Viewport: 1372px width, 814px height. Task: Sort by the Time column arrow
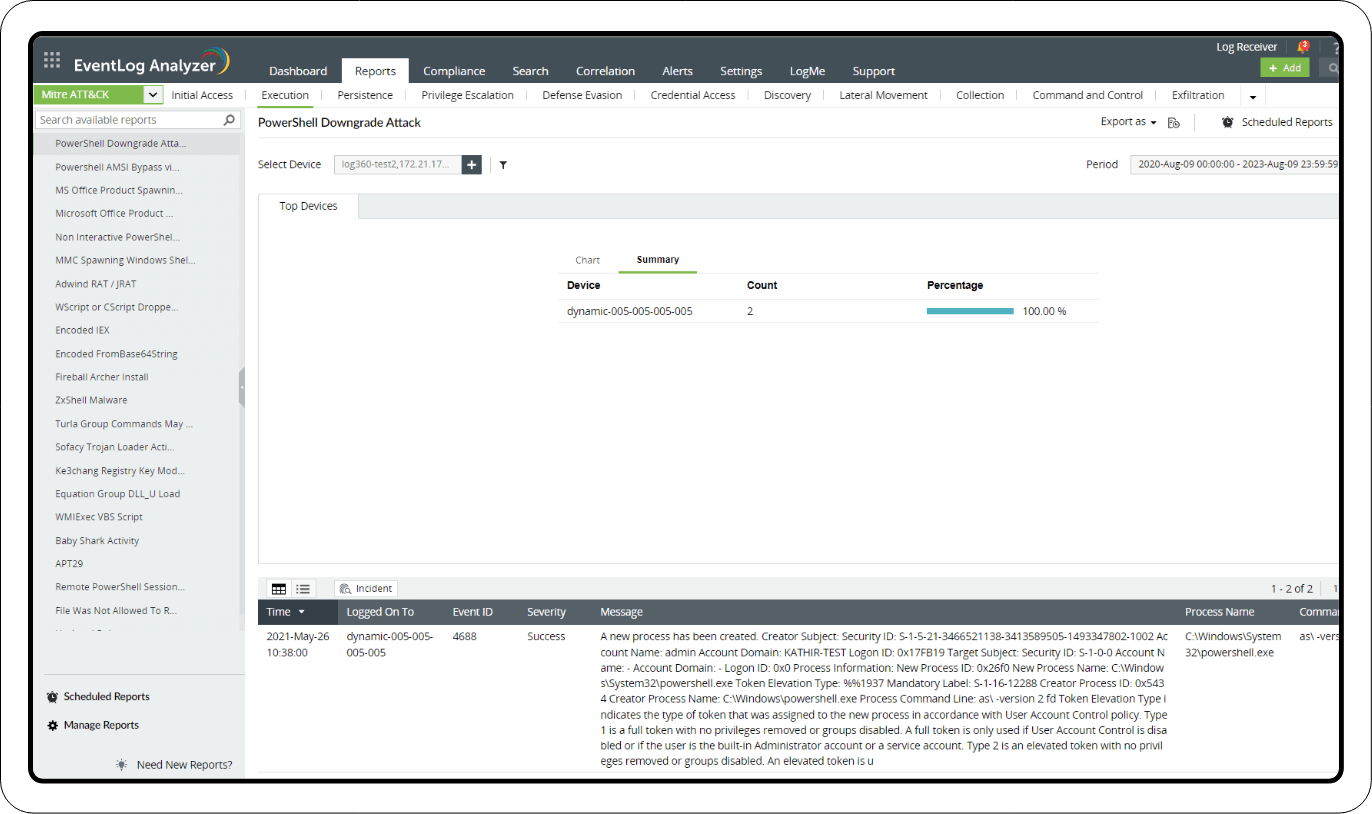tap(302, 612)
